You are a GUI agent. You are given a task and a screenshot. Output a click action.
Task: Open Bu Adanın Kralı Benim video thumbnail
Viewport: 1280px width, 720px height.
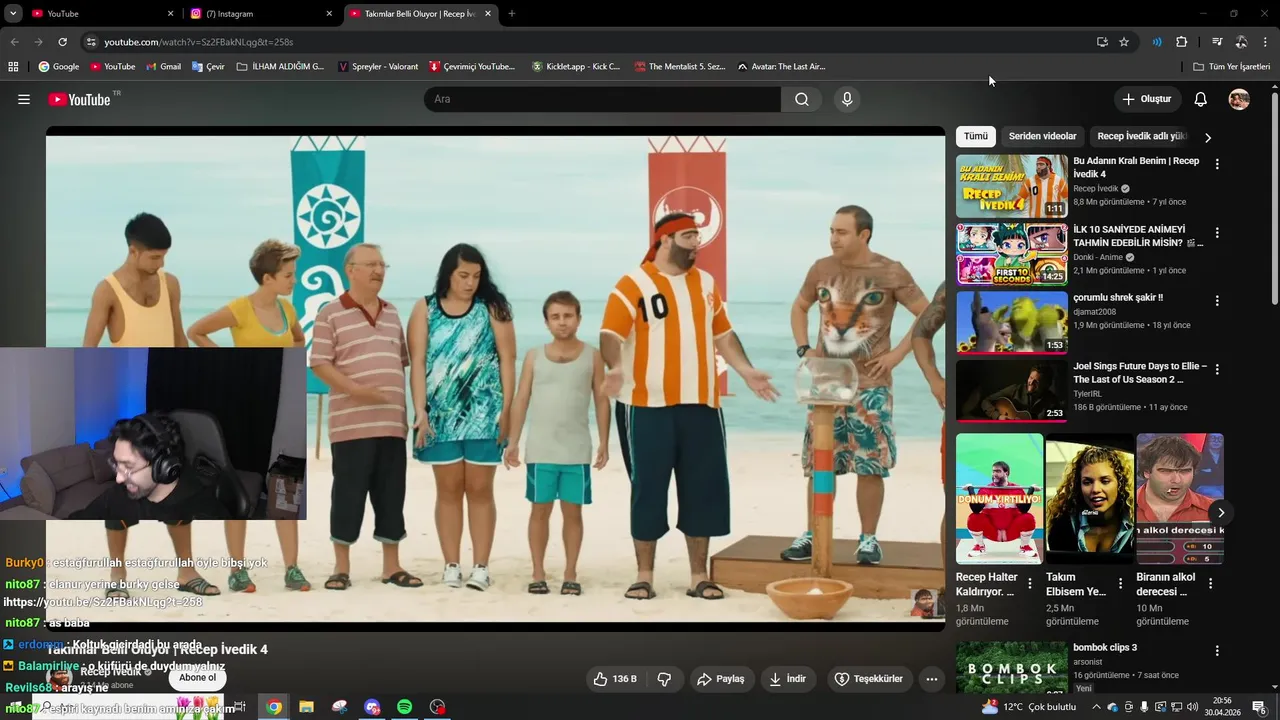(x=1012, y=186)
